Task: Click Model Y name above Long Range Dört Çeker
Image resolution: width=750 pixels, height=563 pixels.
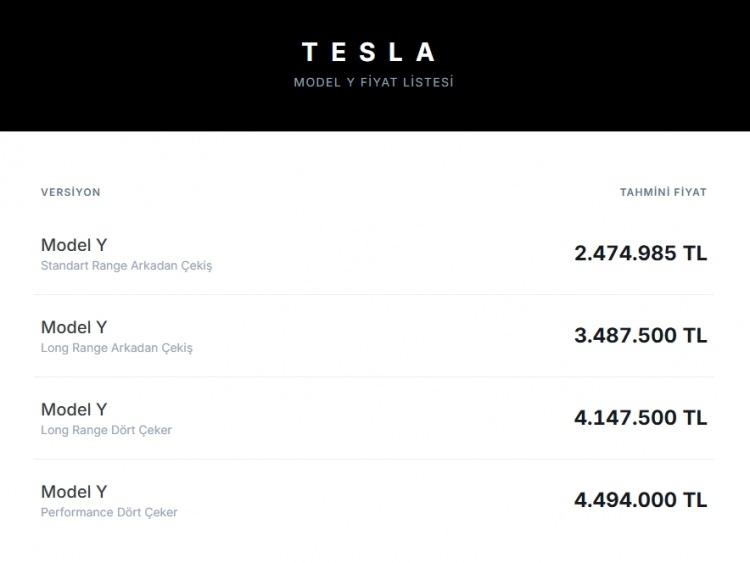Action: (x=74, y=409)
